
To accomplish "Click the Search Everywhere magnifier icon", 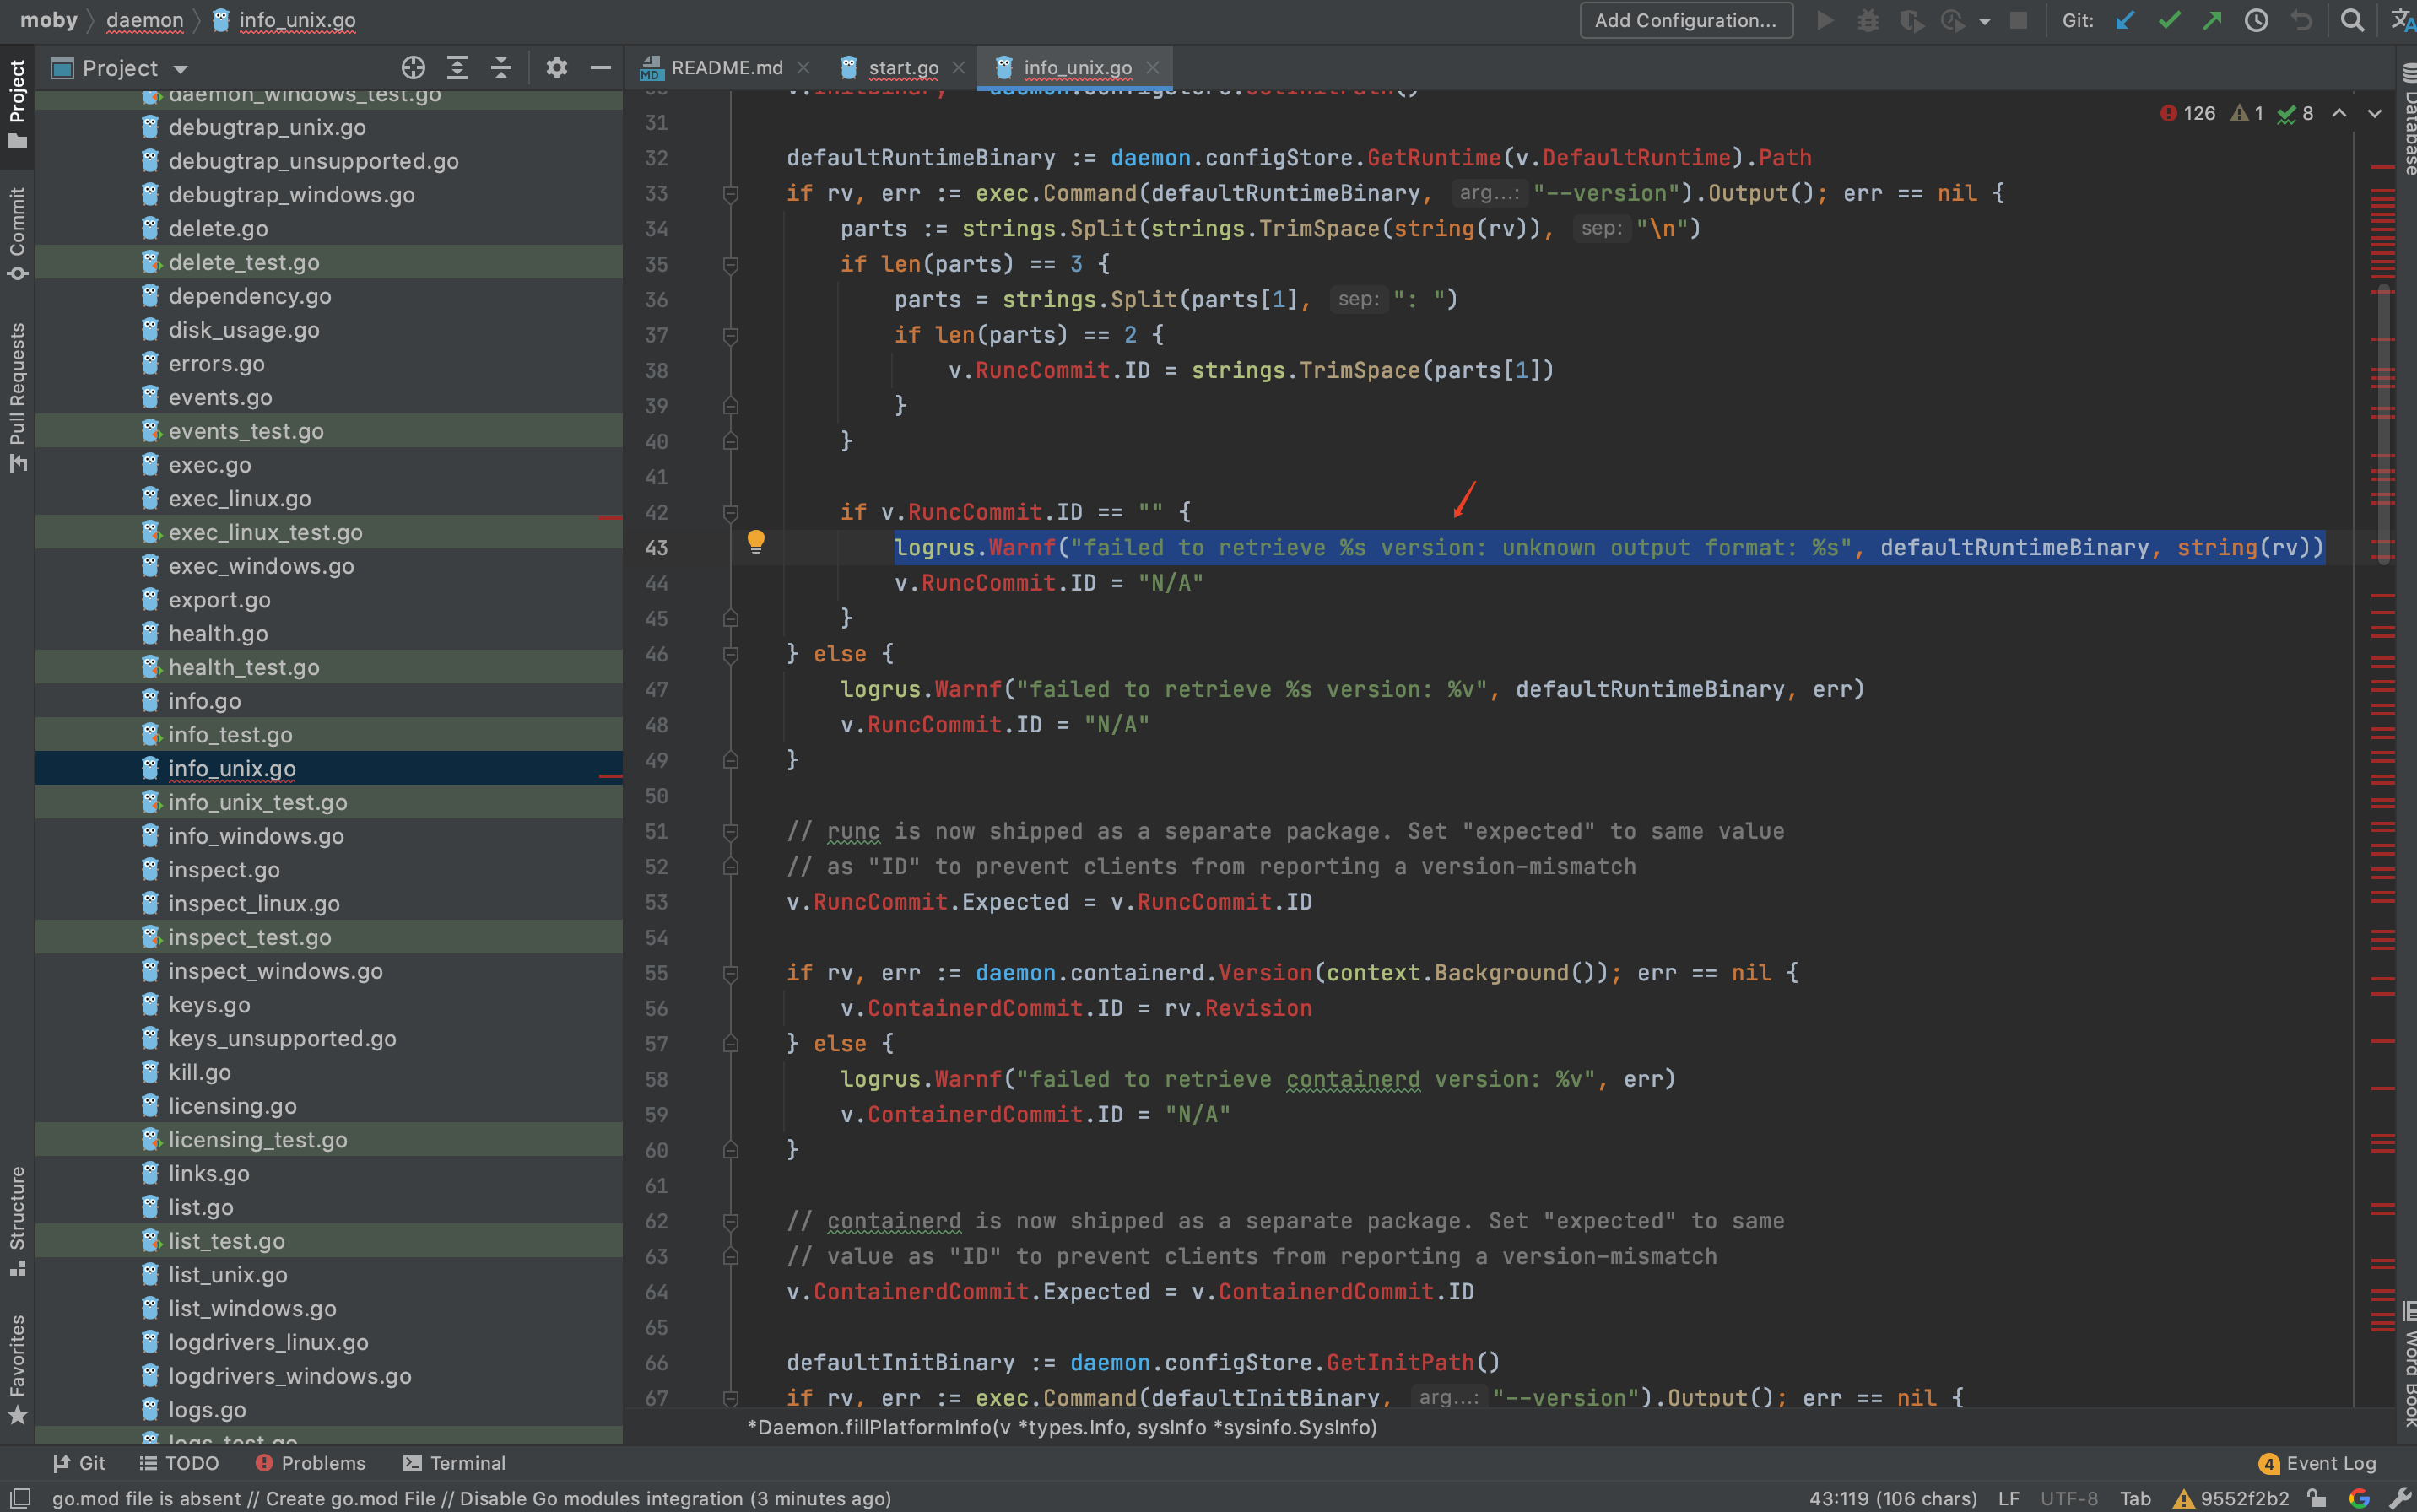I will pos(2352,20).
